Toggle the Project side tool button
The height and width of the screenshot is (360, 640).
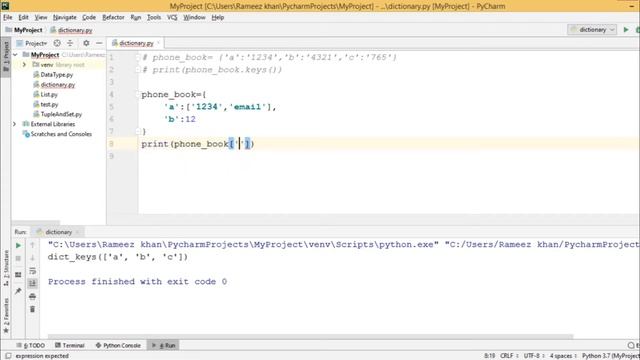[x=6, y=57]
